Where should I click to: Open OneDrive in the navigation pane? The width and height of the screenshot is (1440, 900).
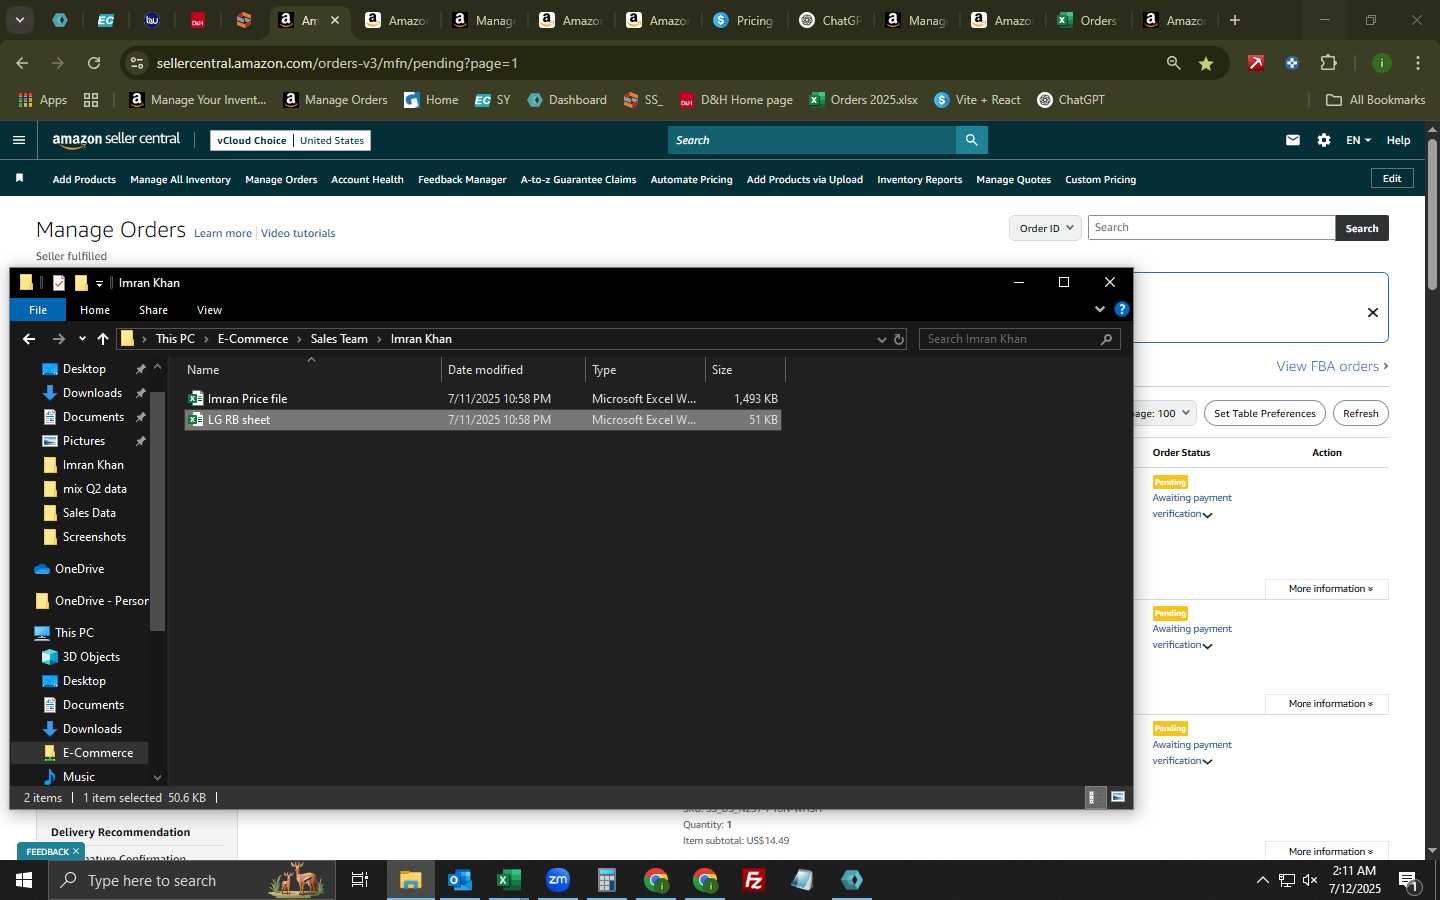tap(79, 569)
